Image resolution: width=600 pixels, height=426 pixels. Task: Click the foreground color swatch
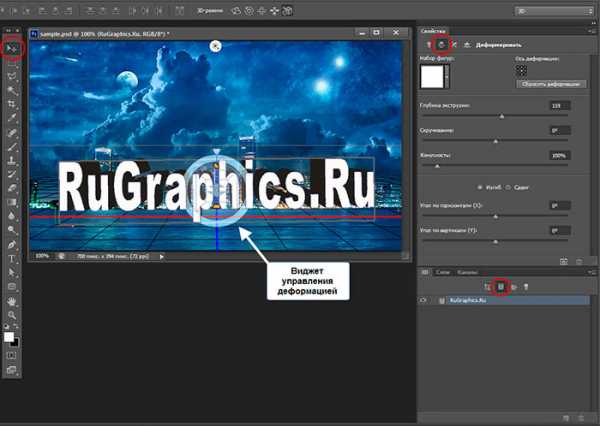(10, 337)
